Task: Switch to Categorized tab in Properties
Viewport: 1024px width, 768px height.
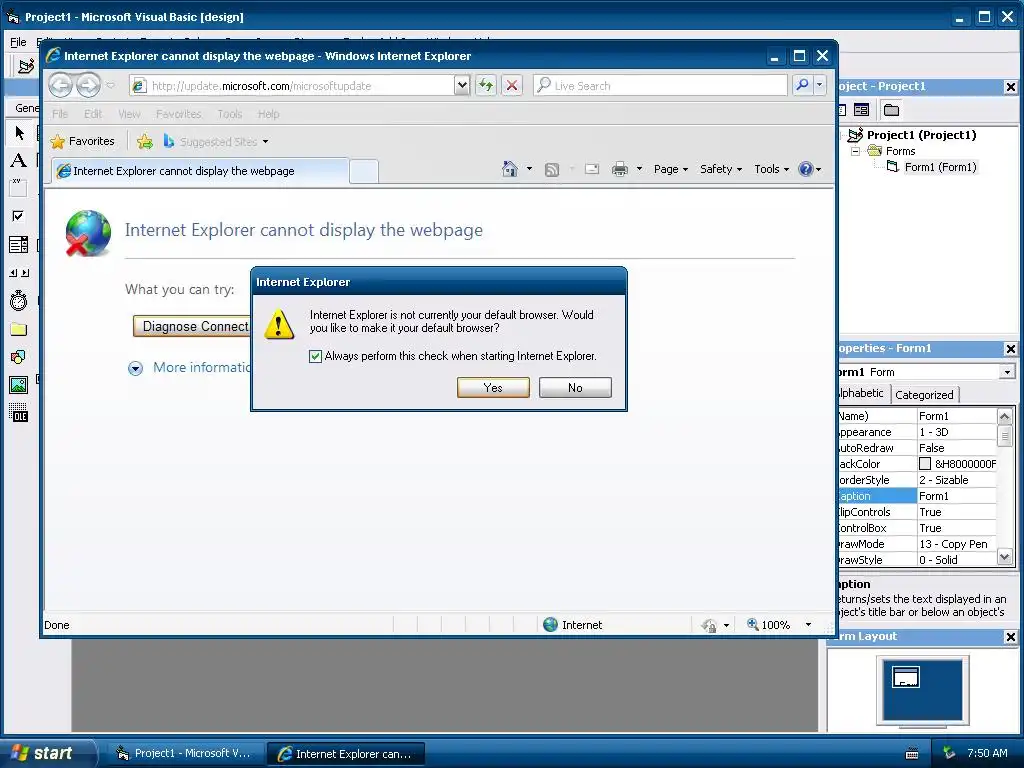Action: [923, 394]
